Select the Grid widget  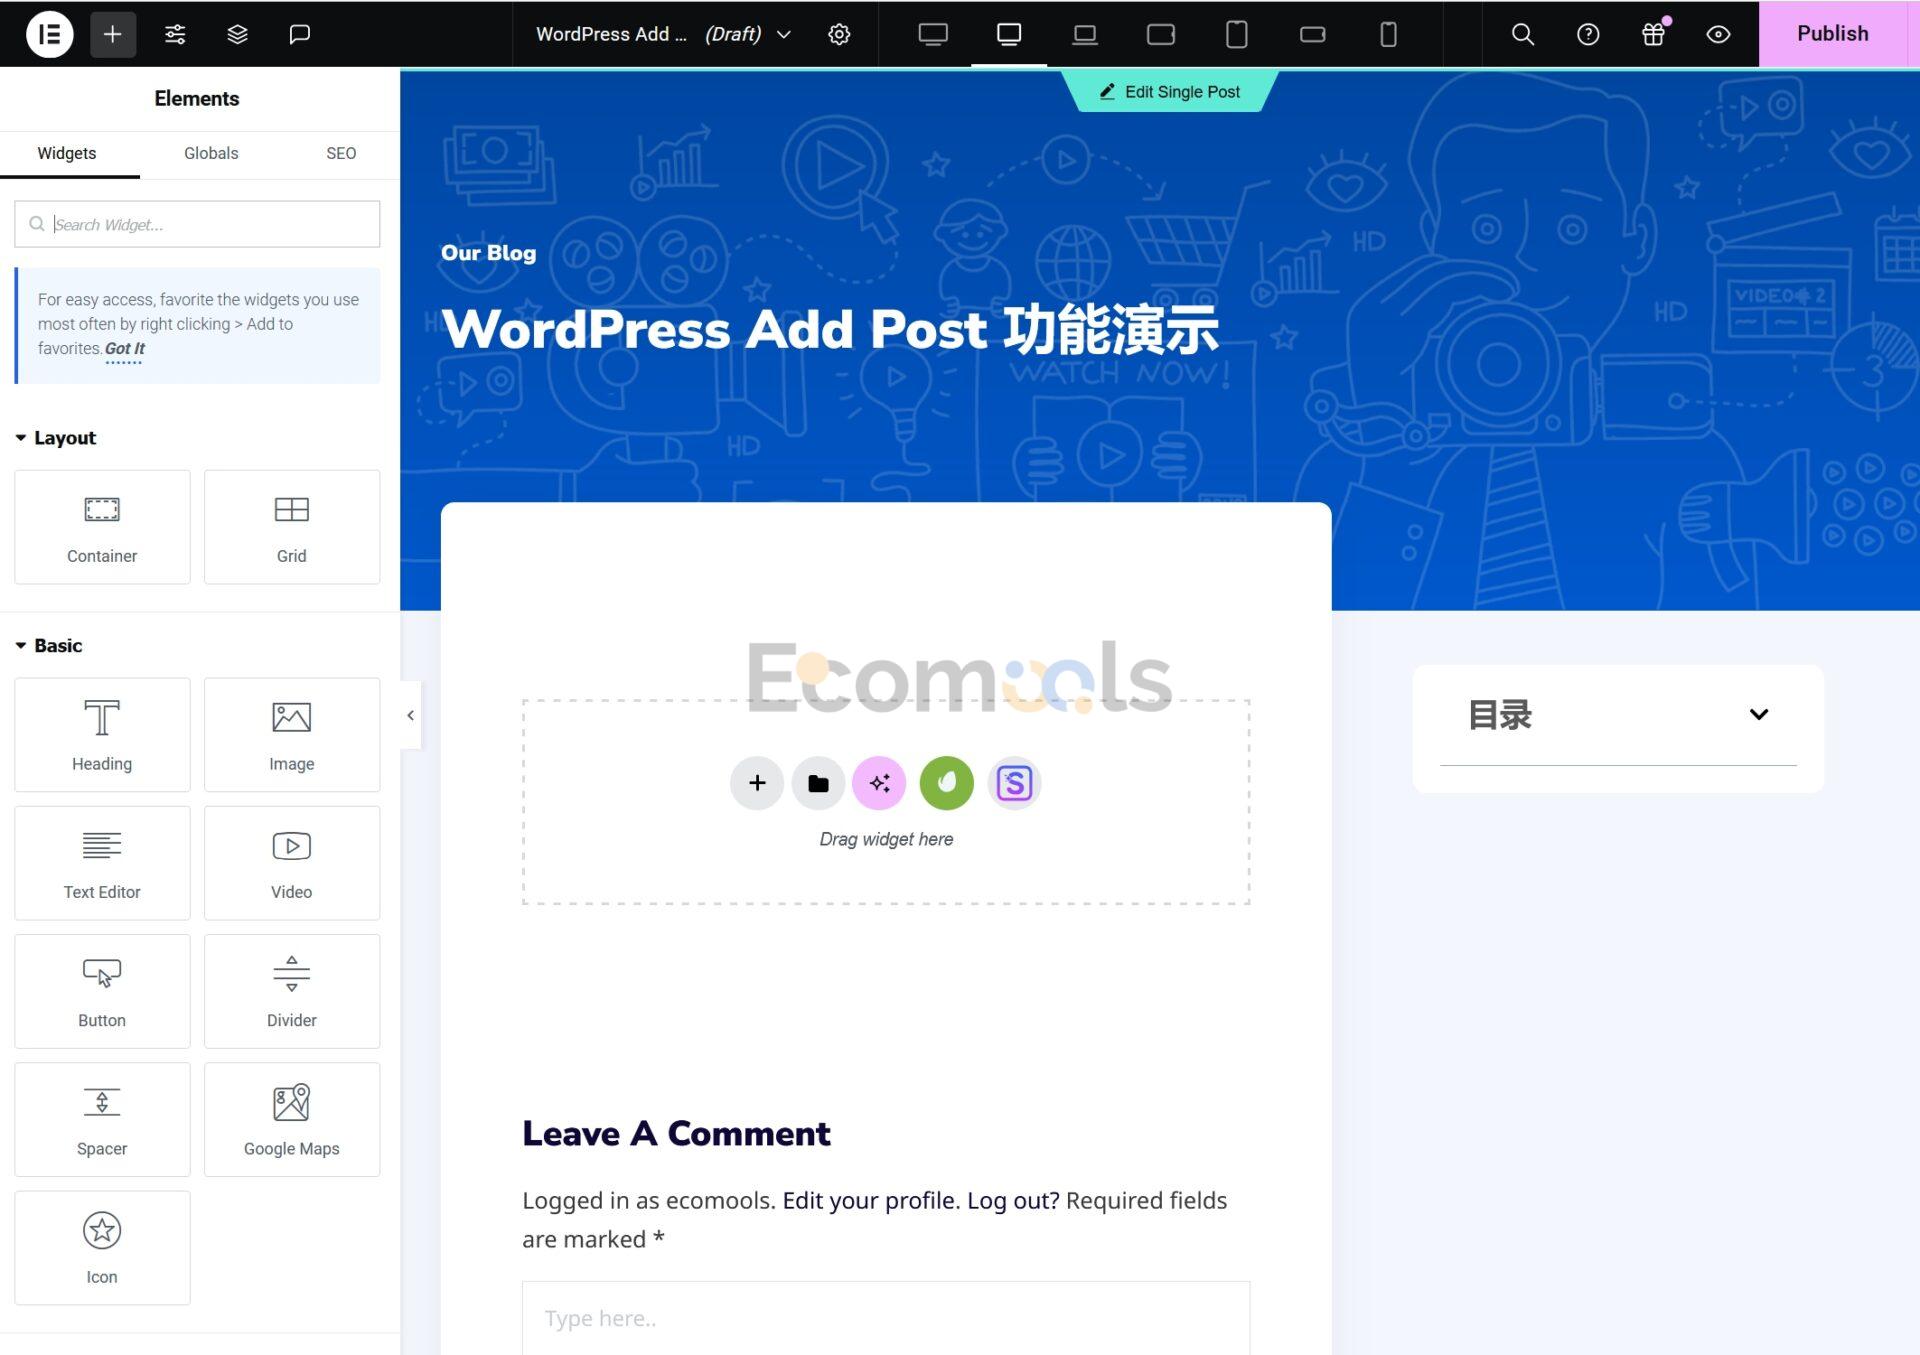292,527
